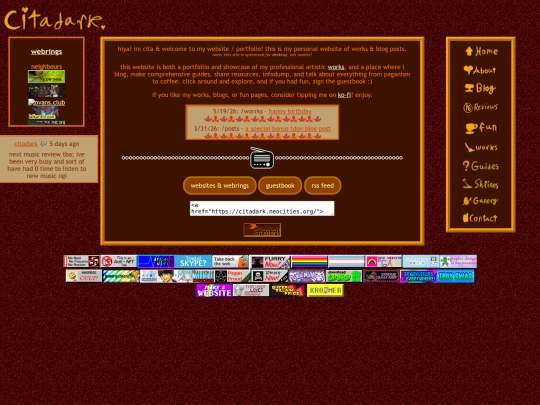The image size is (540, 405).
Task: Click the 'everywhere!' blue-purple badge
Action: click(418, 276)
